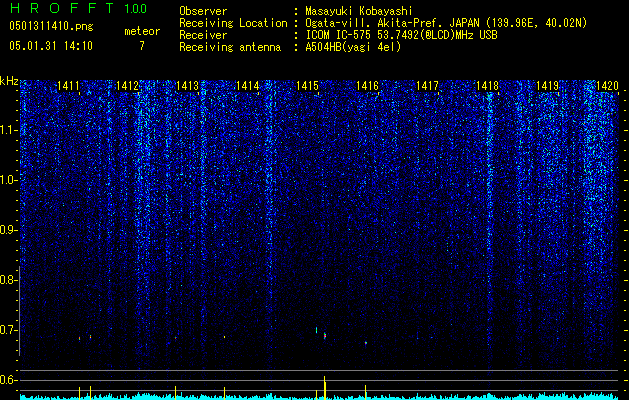Select the file name 0501311410.png
Image resolution: width=629 pixels, height=400 pixels.
[x=51, y=27]
